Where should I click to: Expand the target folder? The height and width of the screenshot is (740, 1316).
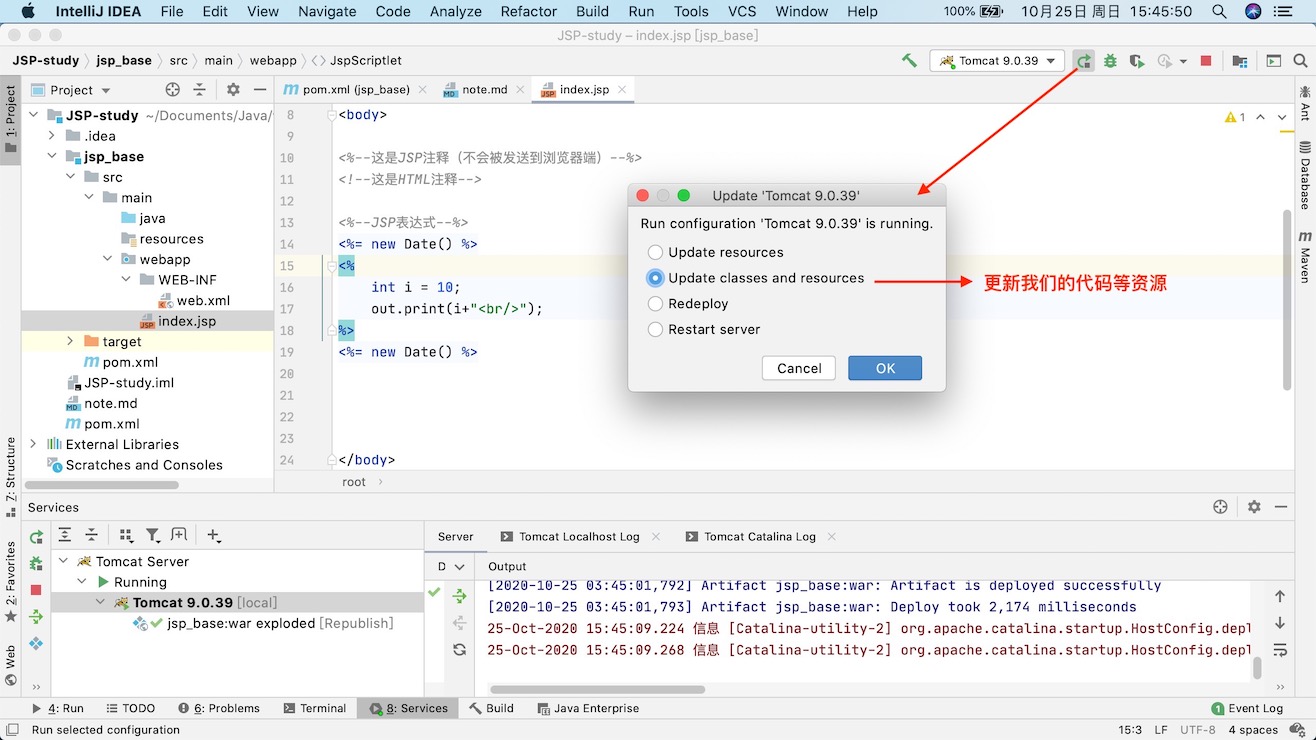[x=70, y=341]
